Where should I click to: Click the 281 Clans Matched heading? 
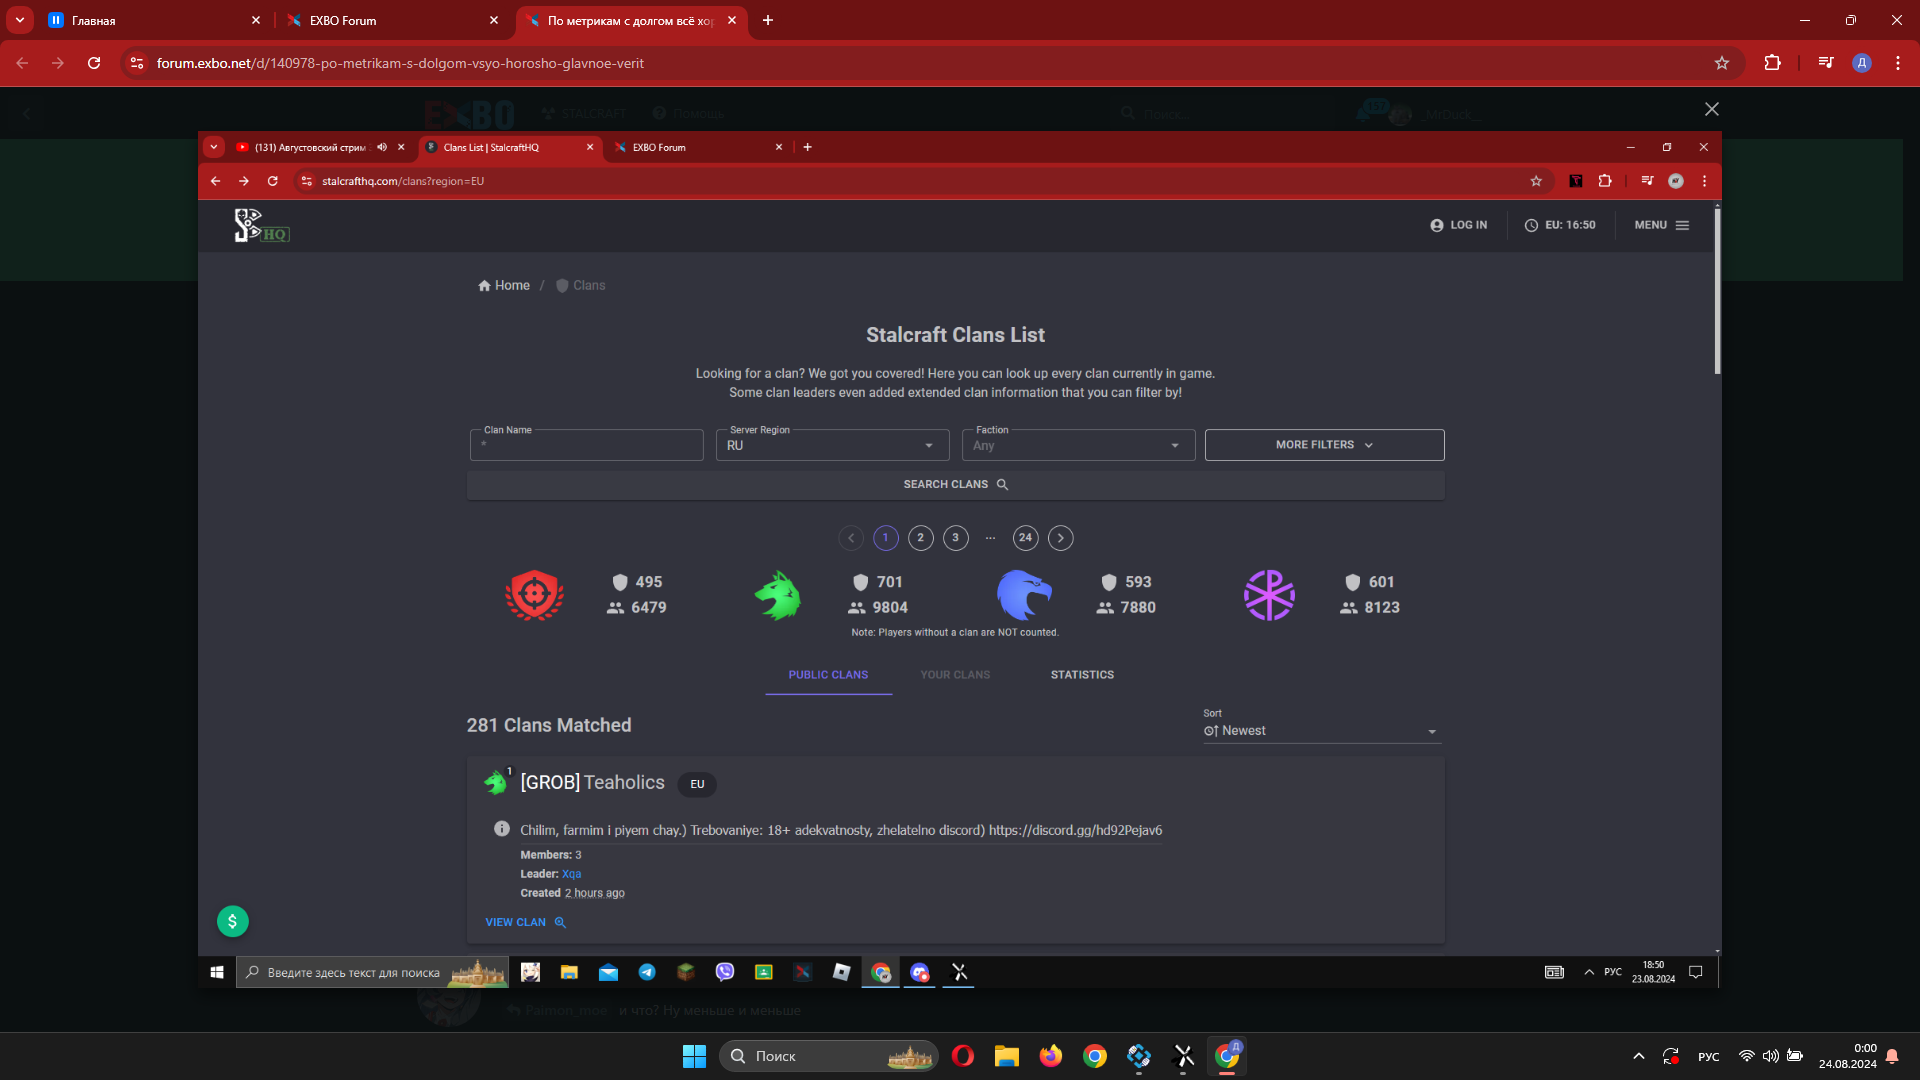(549, 725)
